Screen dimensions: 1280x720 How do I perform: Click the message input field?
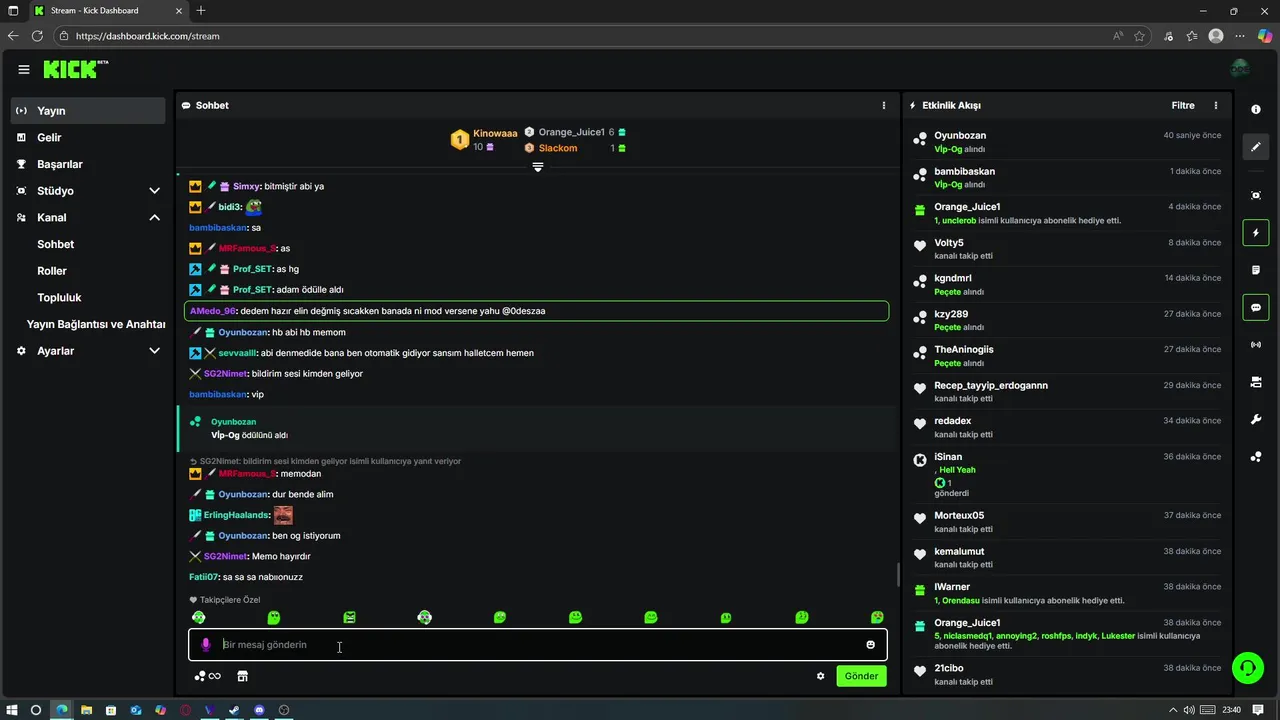point(538,645)
